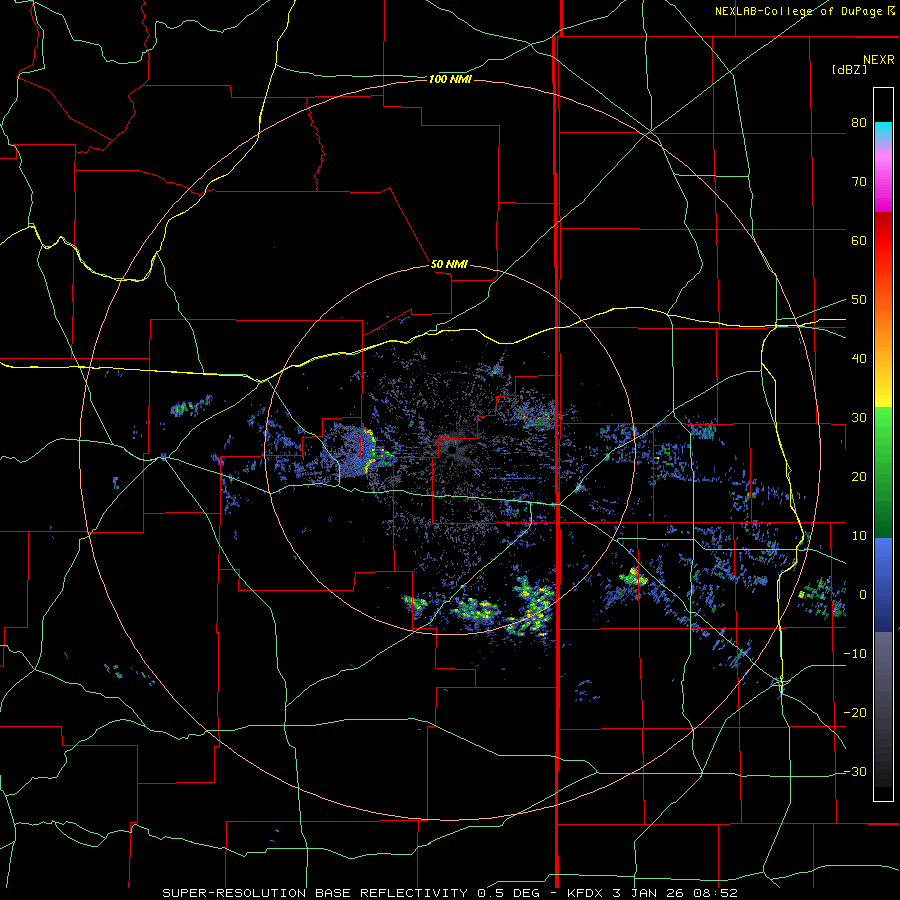Image resolution: width=900 pixels, height=900 pixels.
Task: Click the 50 NMI range ring label
Action: pyautogui.click(x=449, y=265)
